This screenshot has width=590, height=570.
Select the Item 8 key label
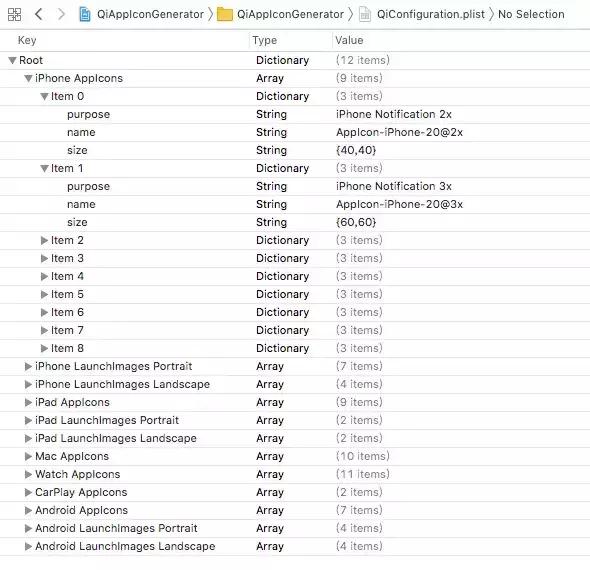click(67, 348)
